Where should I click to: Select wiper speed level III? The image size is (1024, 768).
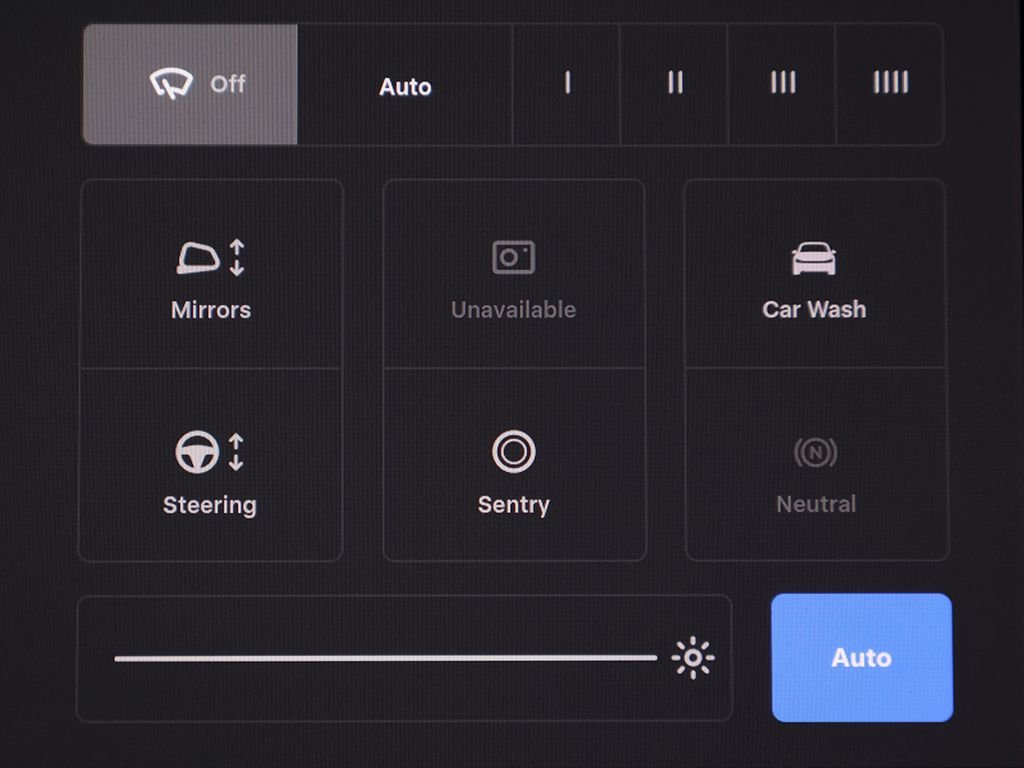click(782, 84)
